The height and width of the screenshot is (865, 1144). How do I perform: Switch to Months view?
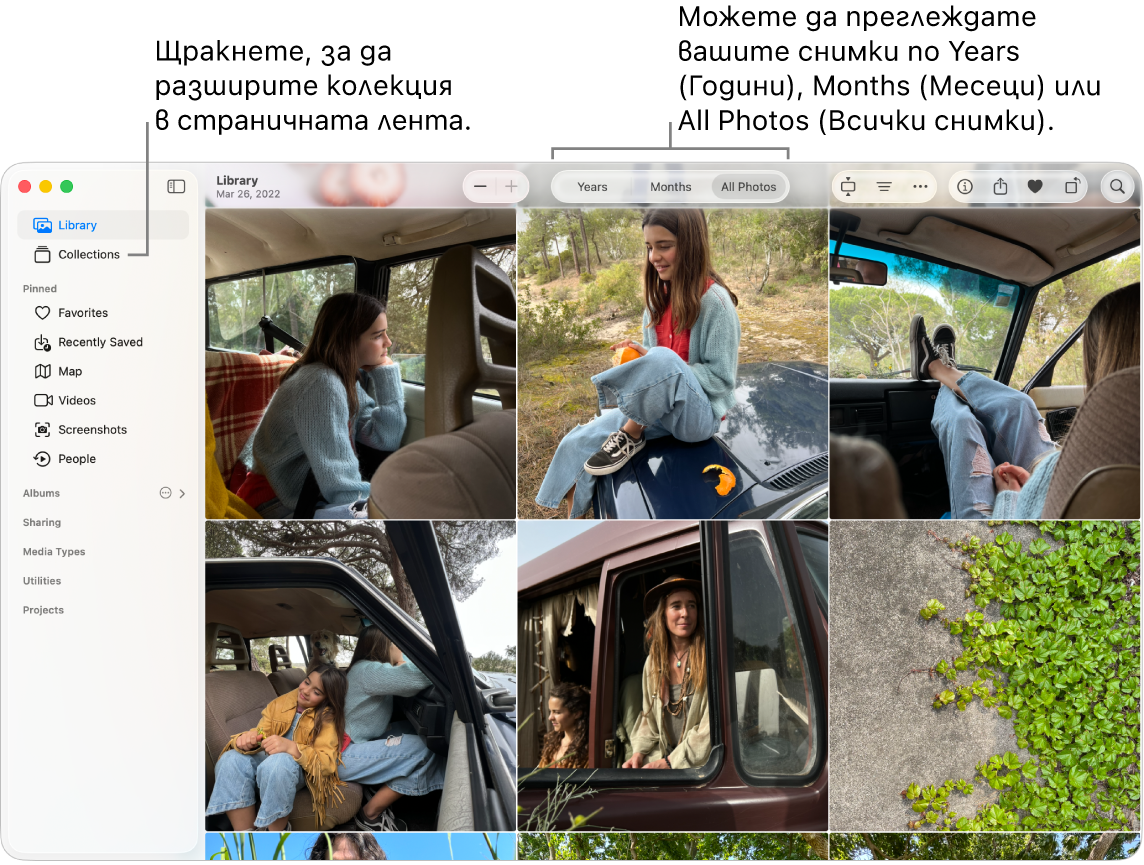tap(670, 187)
